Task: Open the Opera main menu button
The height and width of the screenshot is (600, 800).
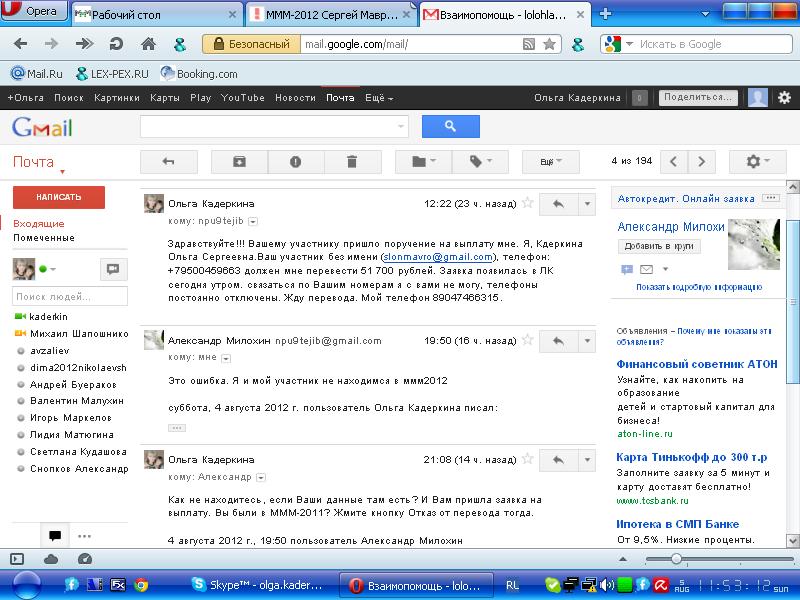Action: point(34,10)
